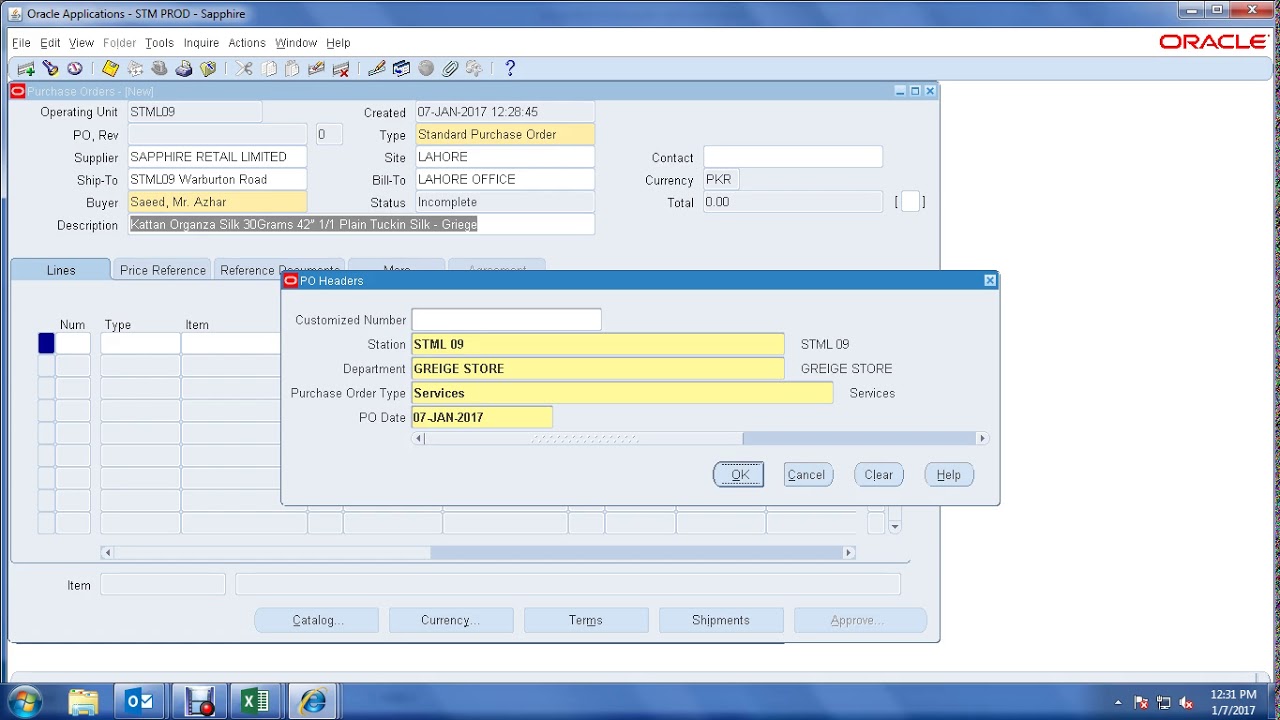The width and height of the screenshot is (1280, 720).
Task: Click the New record toolbar icon
Action: click(x=26, y=68)
